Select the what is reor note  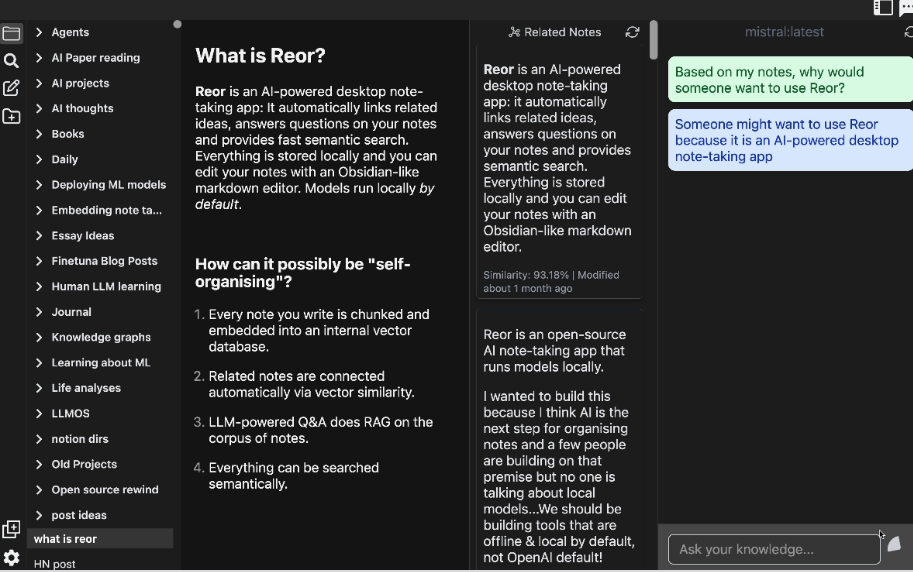point(100,539)
